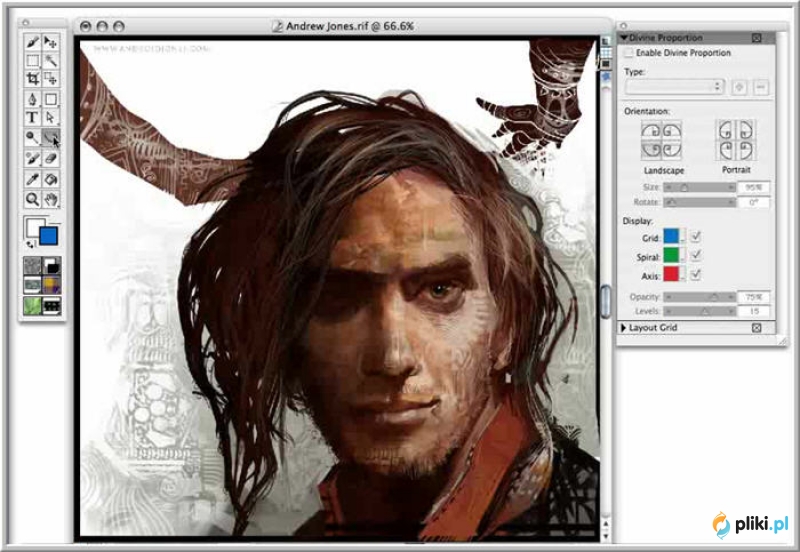The height and width of the screenshot is (552, 800).
Task: Click the canvas vertical scrollbar thumb
Action: pyautogui.click(x=606, y=301)
